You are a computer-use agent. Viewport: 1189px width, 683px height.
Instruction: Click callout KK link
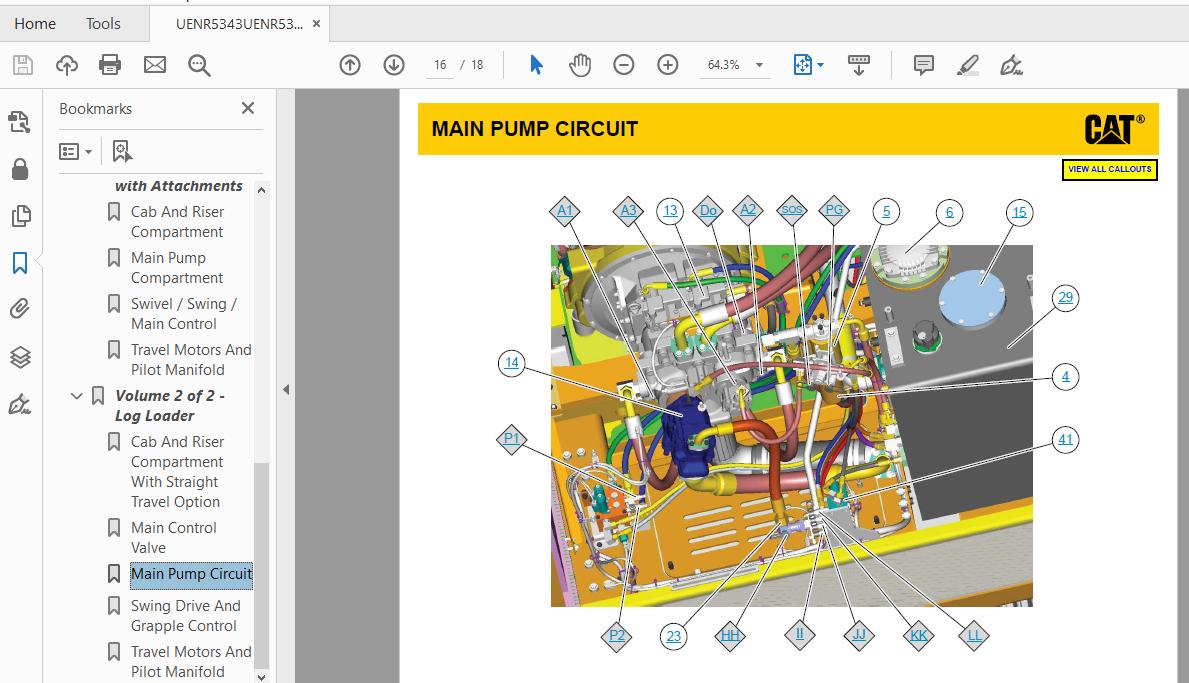coord(918,635)
